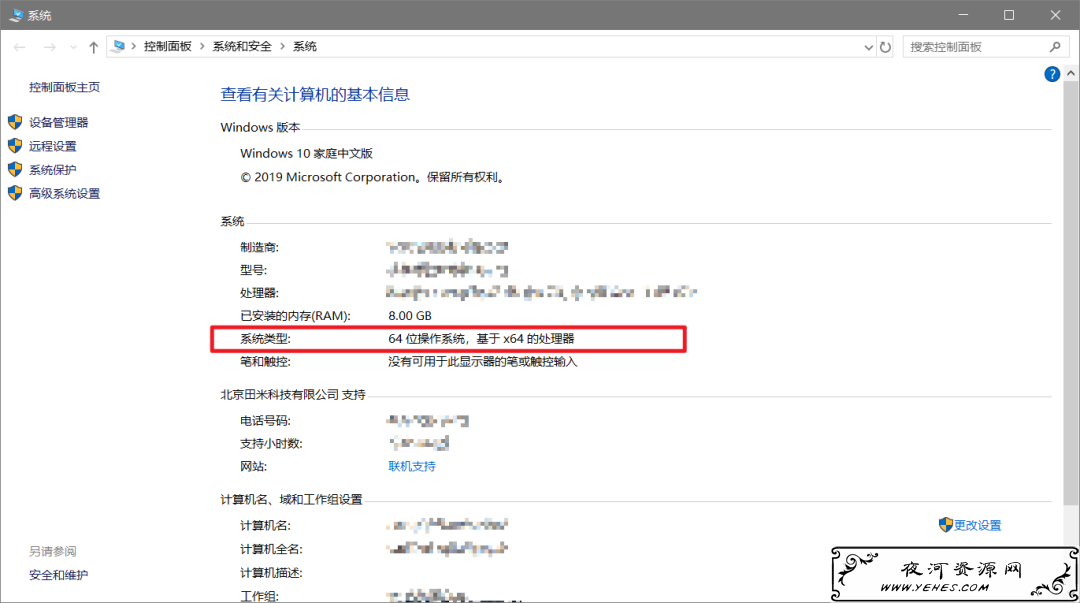1080x603 pixels.
Task: Open the recent locations dropdown arrow
Action: tap(73, 48)
